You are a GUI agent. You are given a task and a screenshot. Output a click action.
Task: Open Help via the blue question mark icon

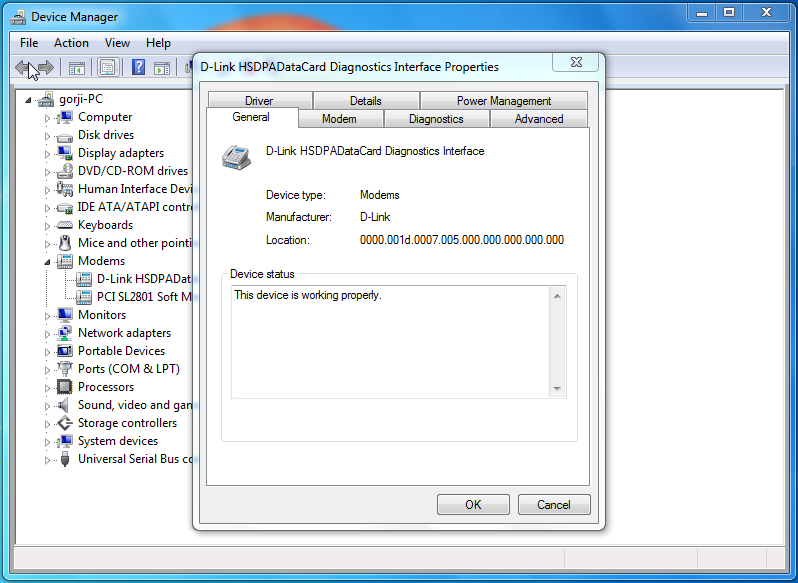pos(138,67)
